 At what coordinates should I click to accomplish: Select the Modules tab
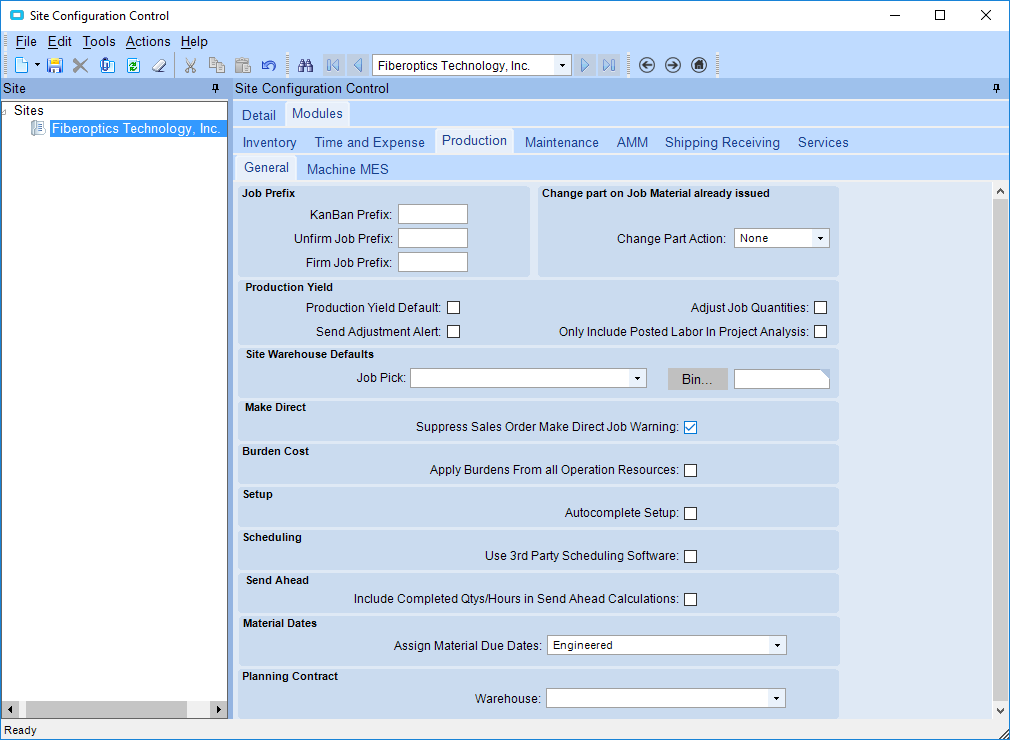[317, 113]
